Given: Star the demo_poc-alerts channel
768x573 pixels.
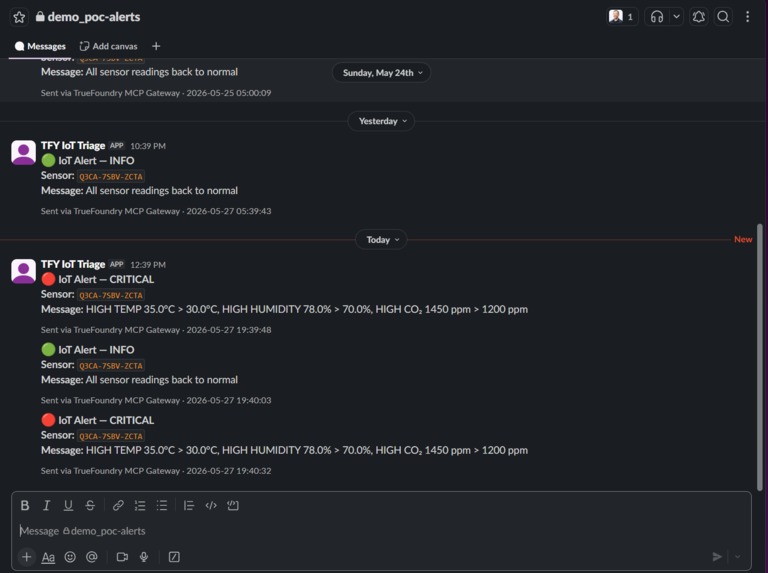Looking at the screenshot, I should coord(19,17).
